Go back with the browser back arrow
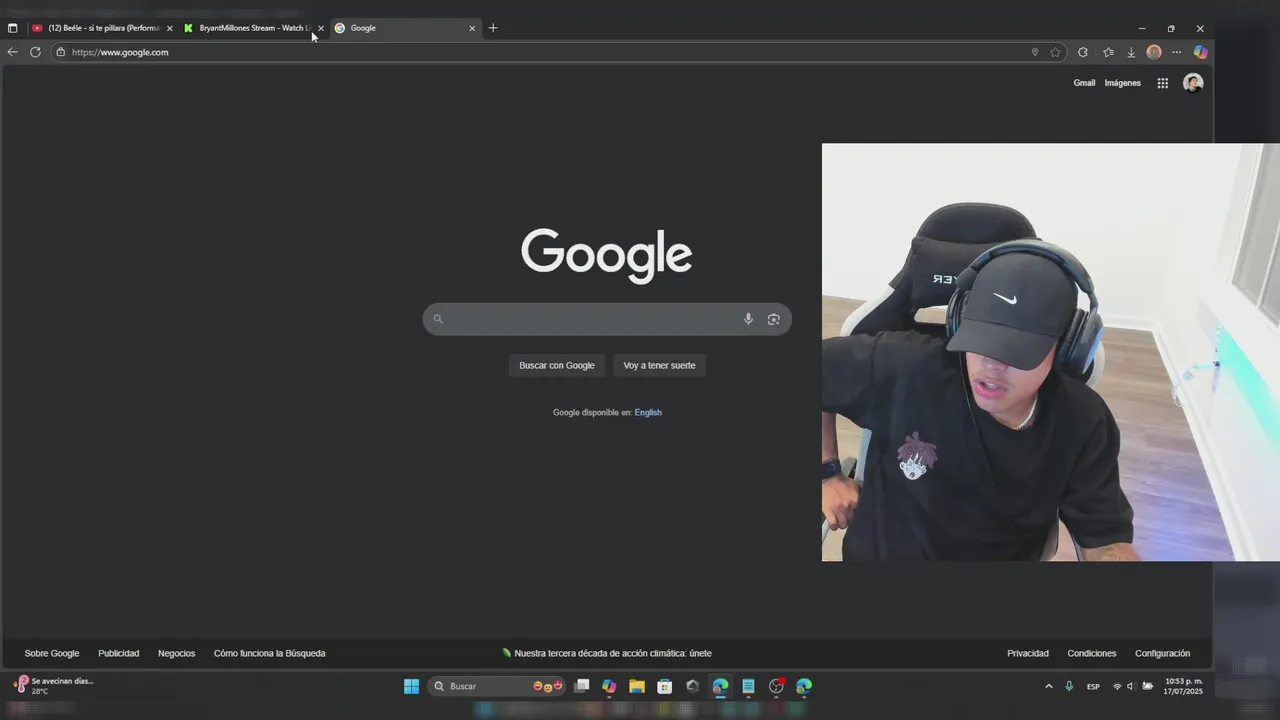This screenshot has width=1280, height=720. click(x=12, y=52)
